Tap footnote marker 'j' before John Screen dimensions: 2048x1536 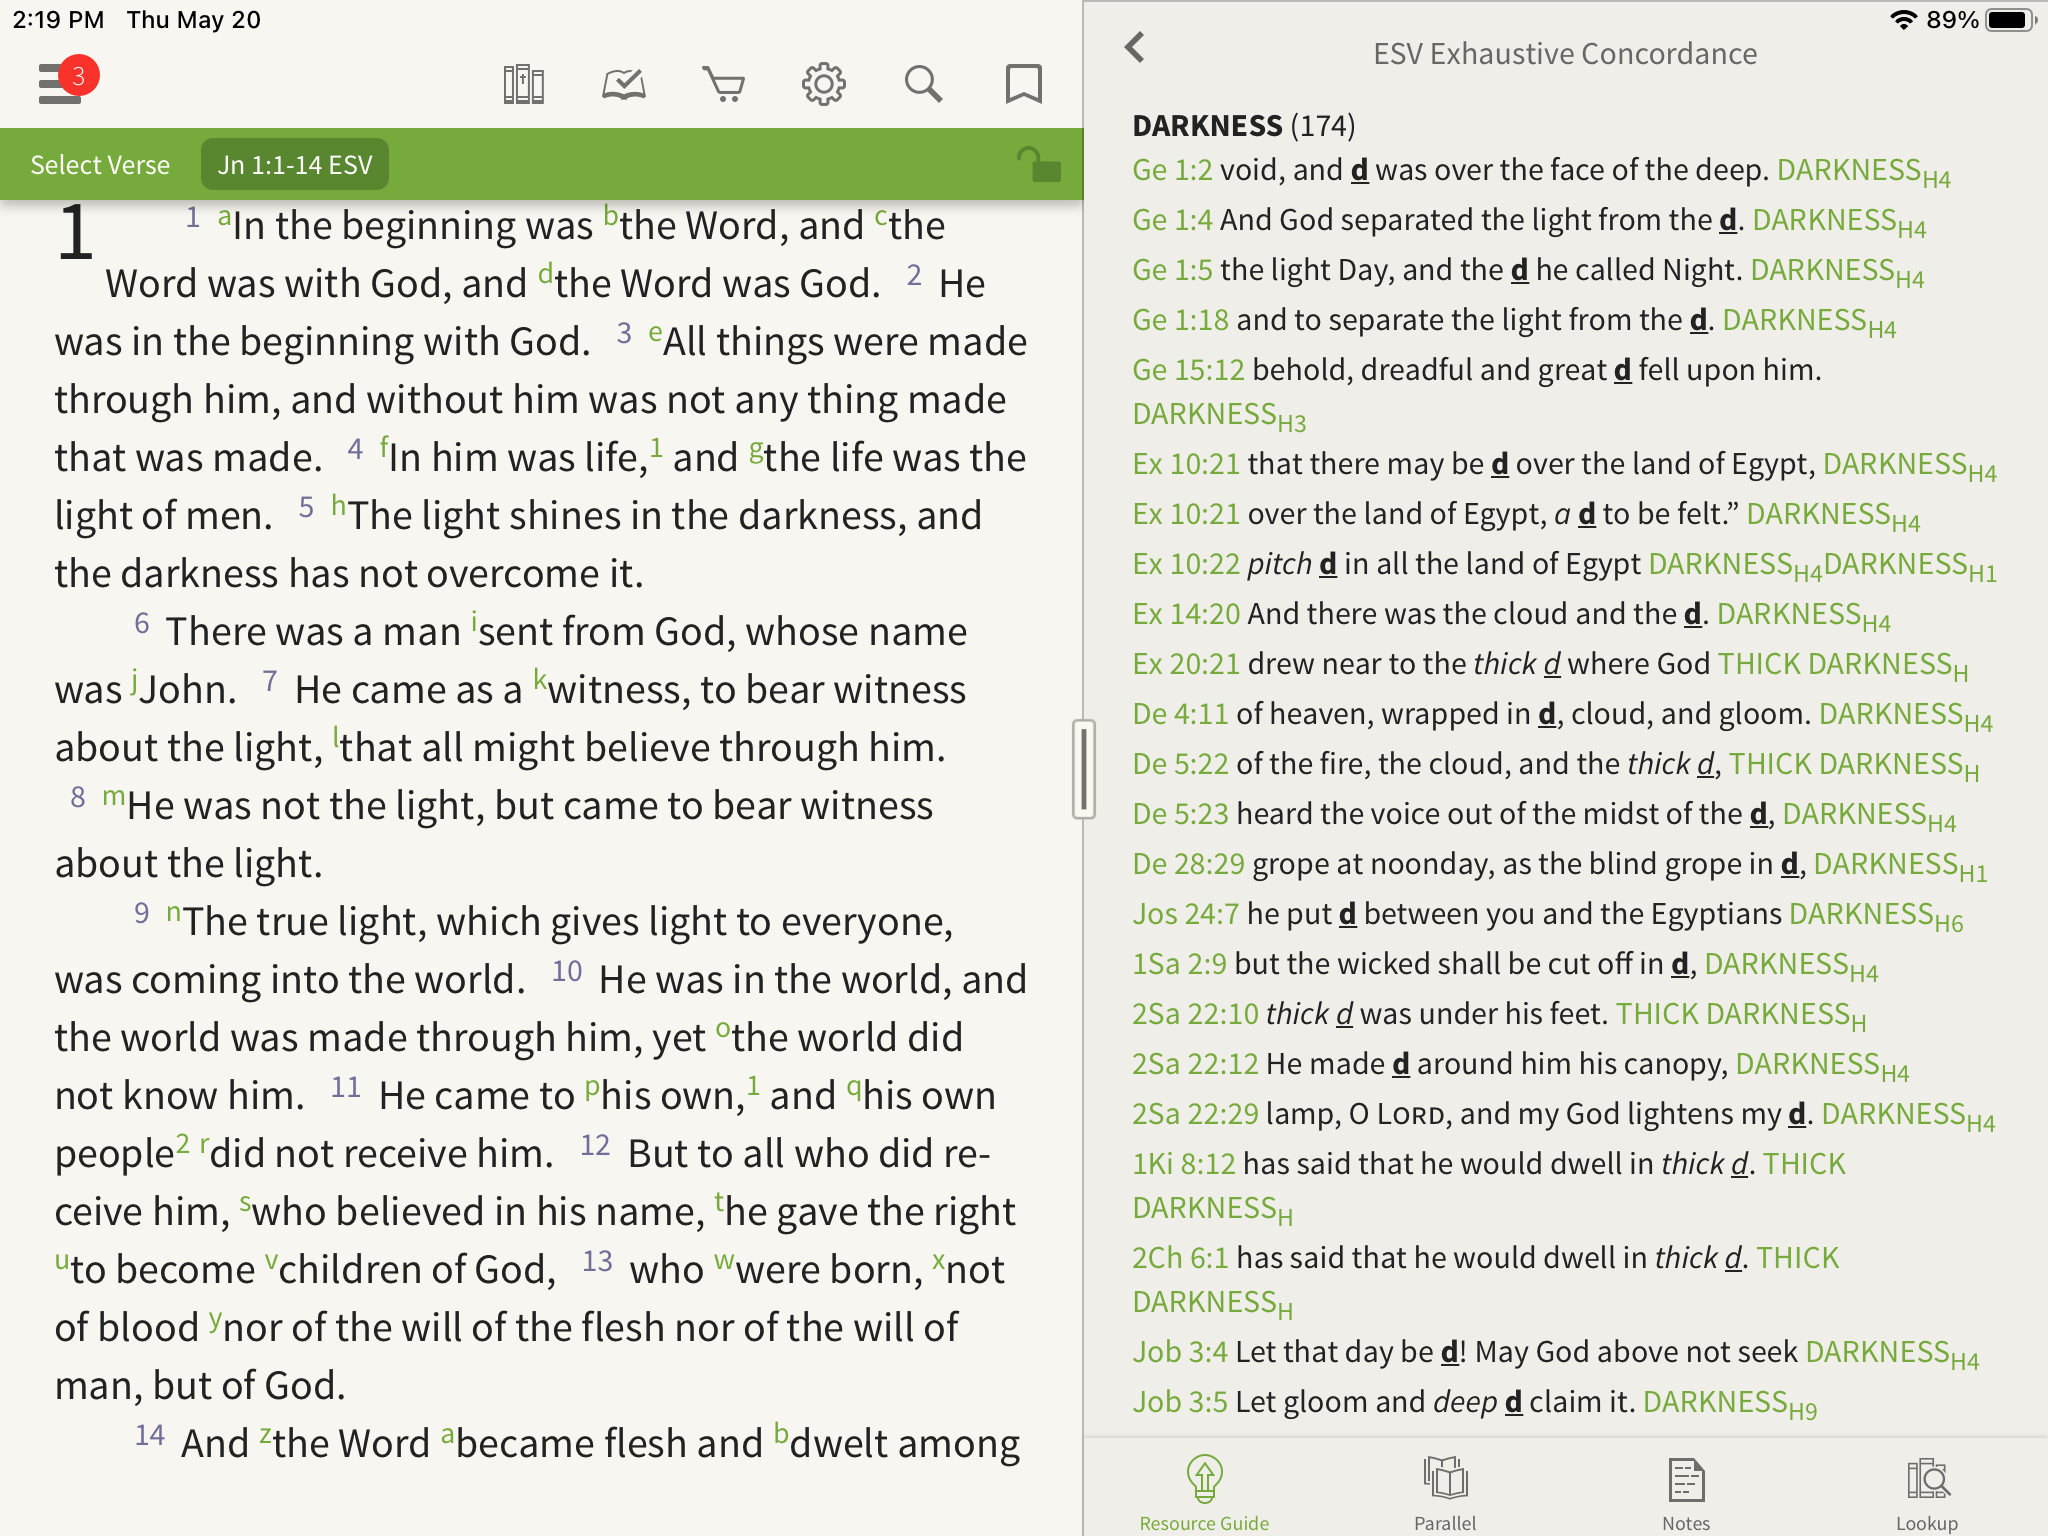(133, 682)
